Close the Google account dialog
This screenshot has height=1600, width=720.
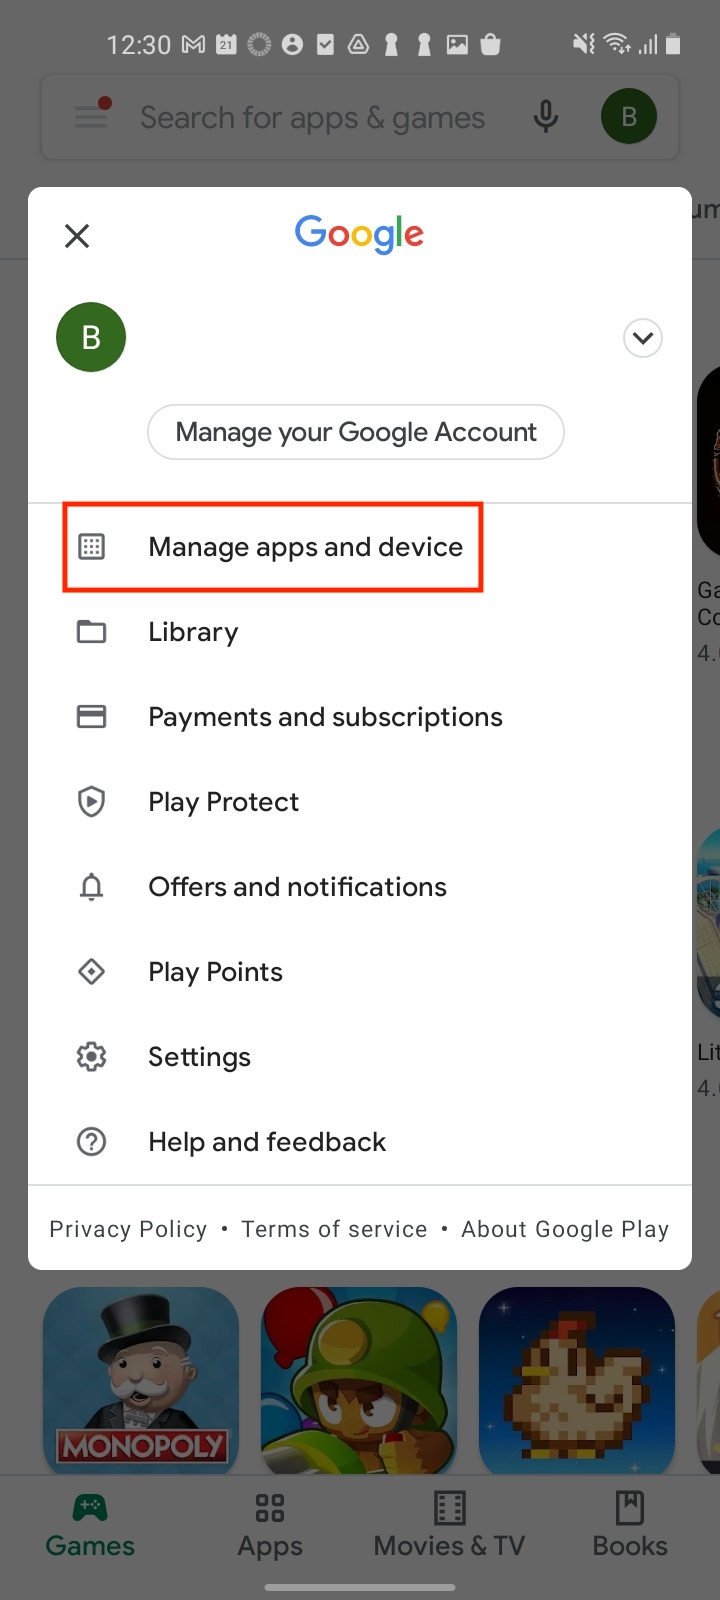(76, 236)
